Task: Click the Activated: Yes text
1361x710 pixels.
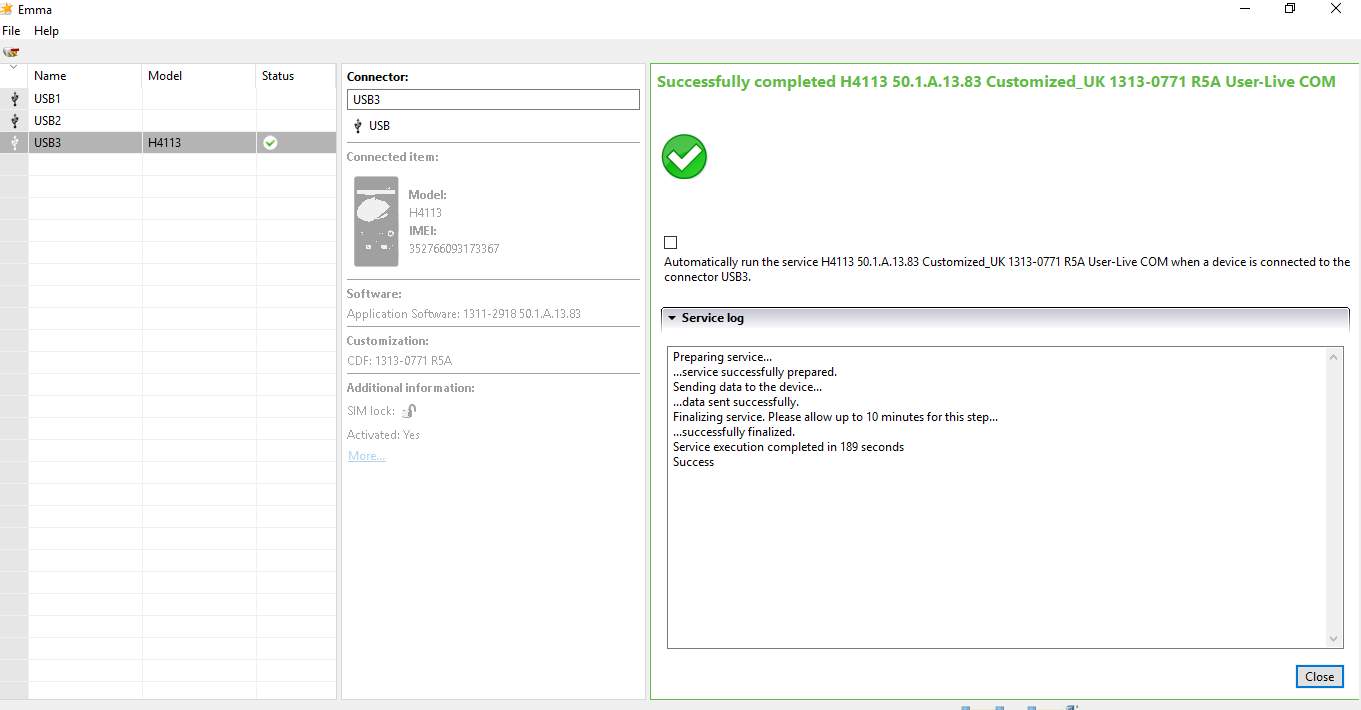Action: [x=383, y=435]
